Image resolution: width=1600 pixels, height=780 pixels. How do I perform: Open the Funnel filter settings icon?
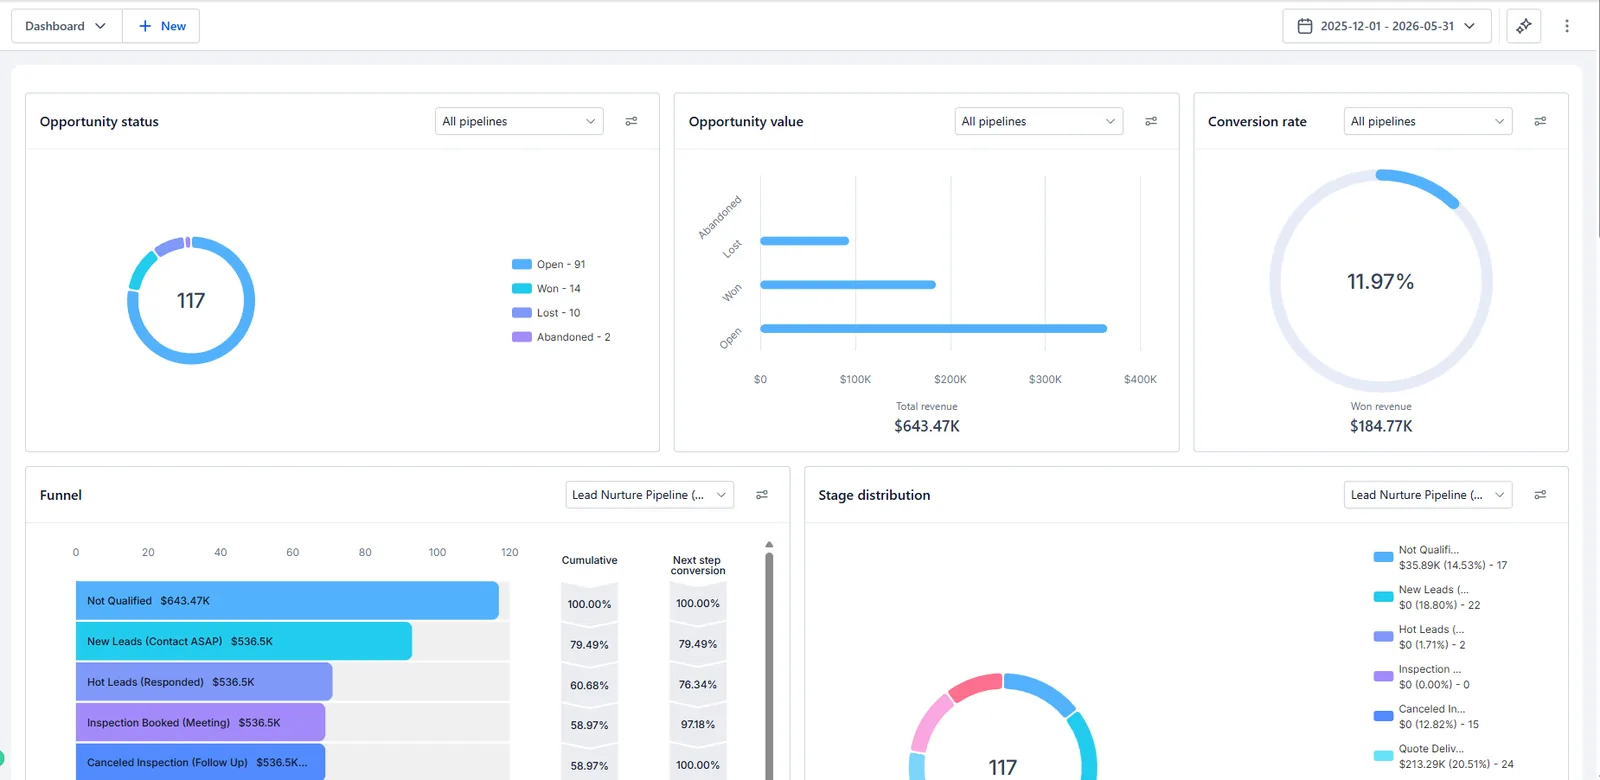click(x=762, y=495)
